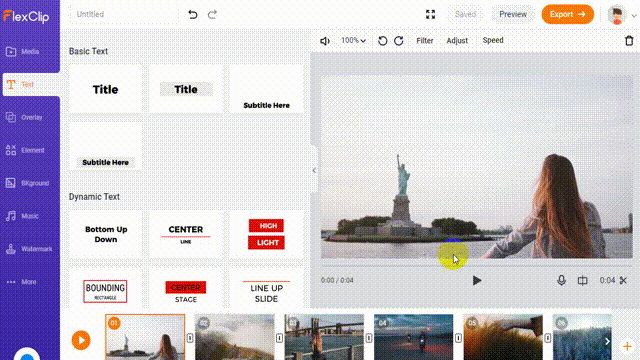Redo the last action
This screenshot has width=640, height=360.
pos(212,15)
